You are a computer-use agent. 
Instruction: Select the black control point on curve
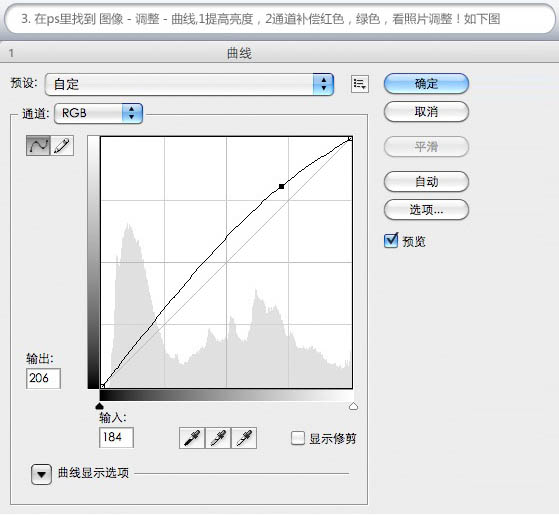click(281, 186)
